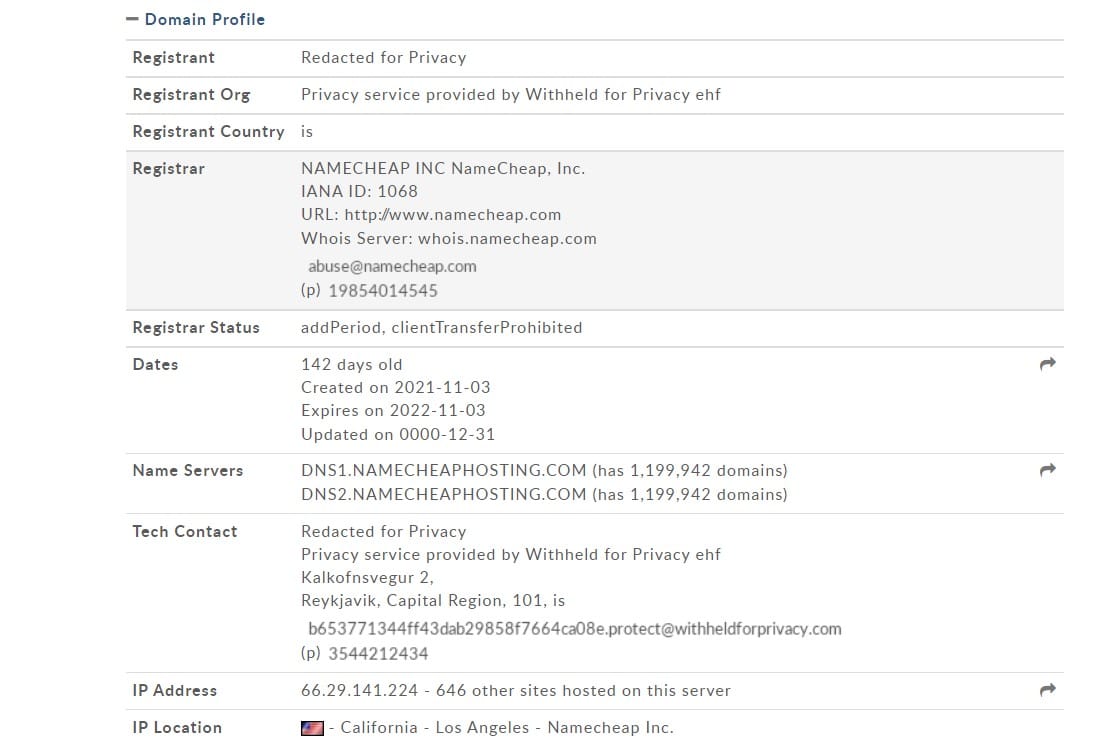Click the URL http://www.namecheap.com text
Image resolution: width=1098 pixels, height=741 pixels.
tap(431, 214)
